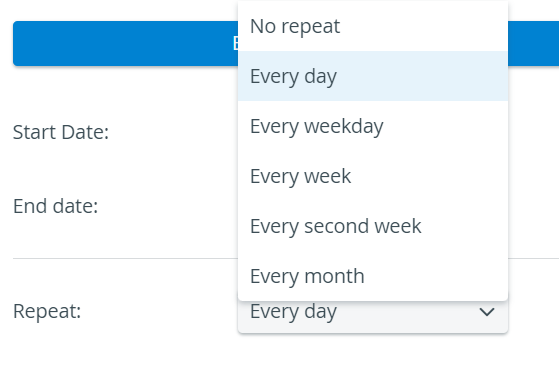Click the horizontal divider below End date
Viewport: 559px width, 370px height.
click(125, 258)
